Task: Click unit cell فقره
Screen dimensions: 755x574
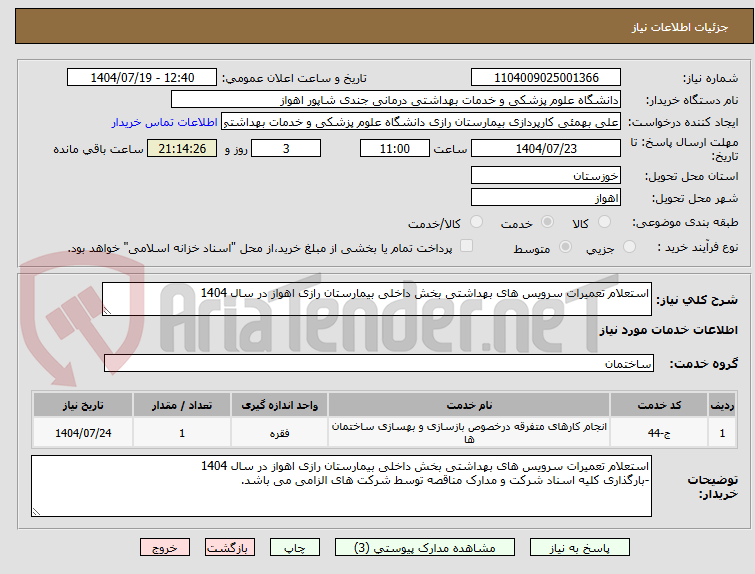Action: tap(279, 433)
